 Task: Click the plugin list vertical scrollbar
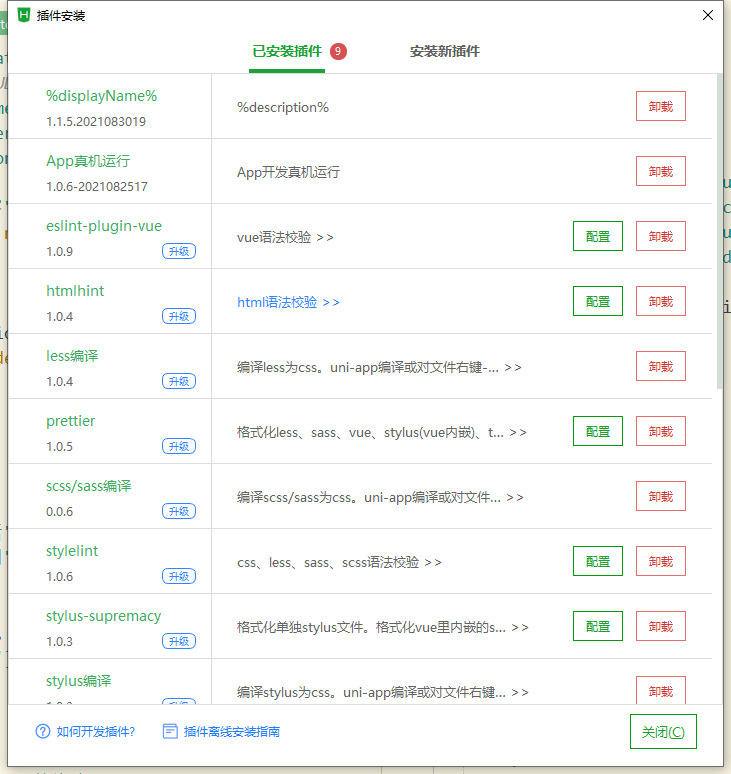coord(719,230)
